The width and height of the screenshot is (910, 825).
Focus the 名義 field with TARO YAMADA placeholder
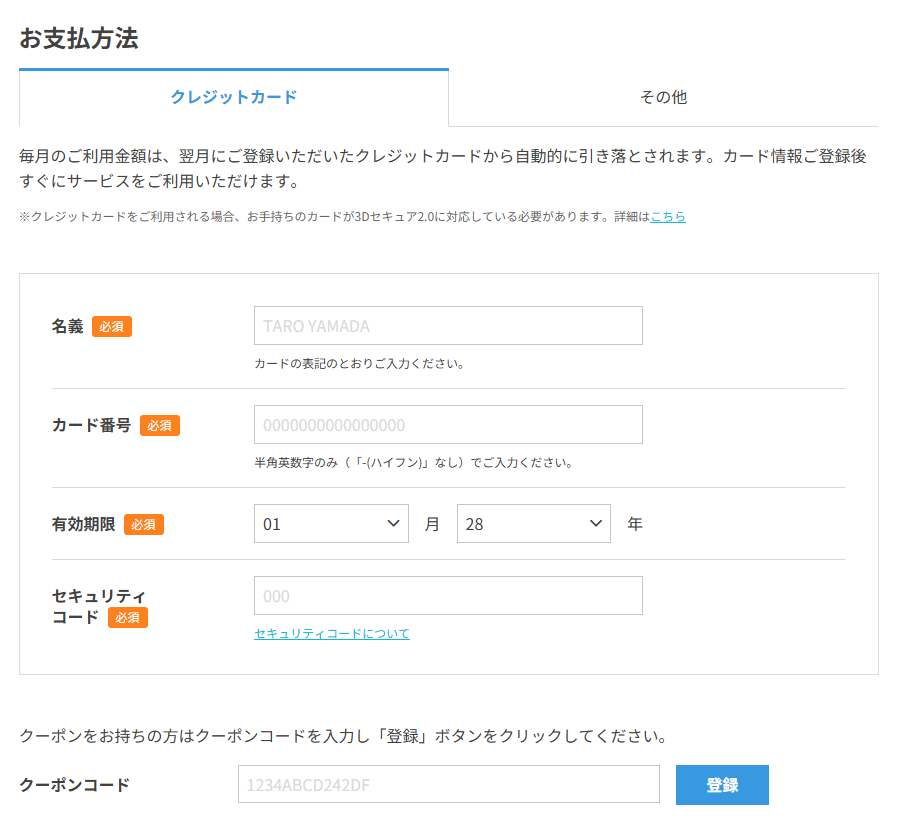click(448, 325)
